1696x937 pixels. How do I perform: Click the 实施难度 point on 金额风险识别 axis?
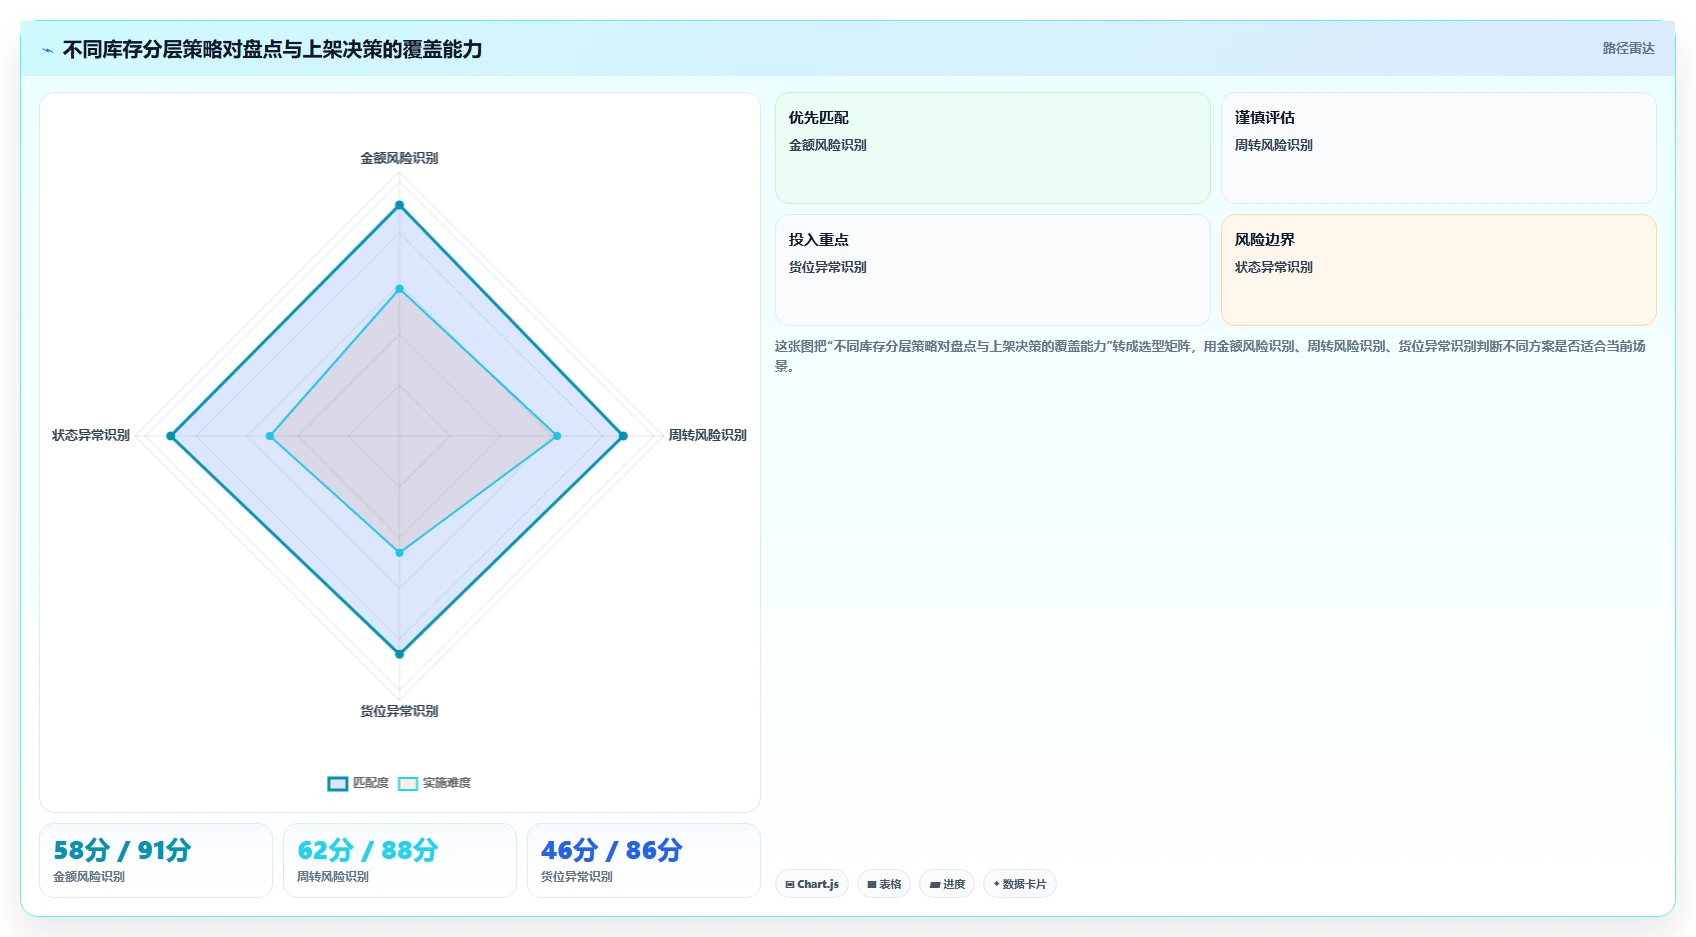coord(399,289)
